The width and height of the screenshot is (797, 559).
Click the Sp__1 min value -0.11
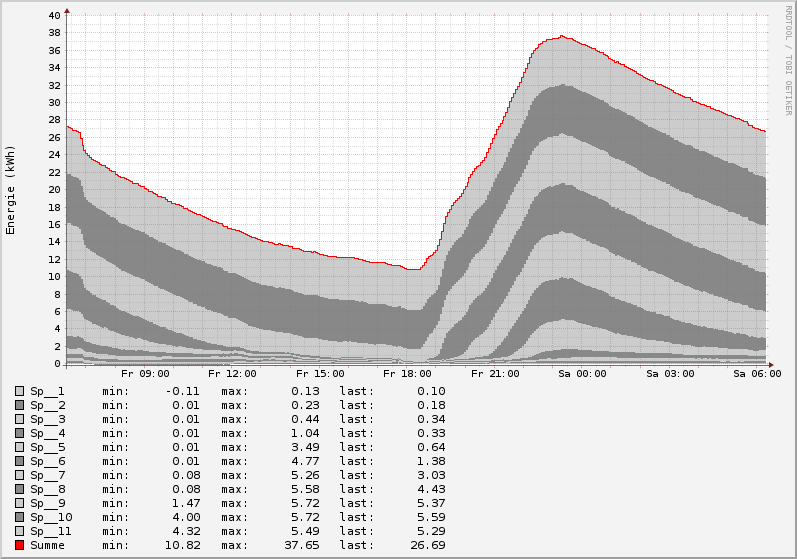click(x=182, y=391)
